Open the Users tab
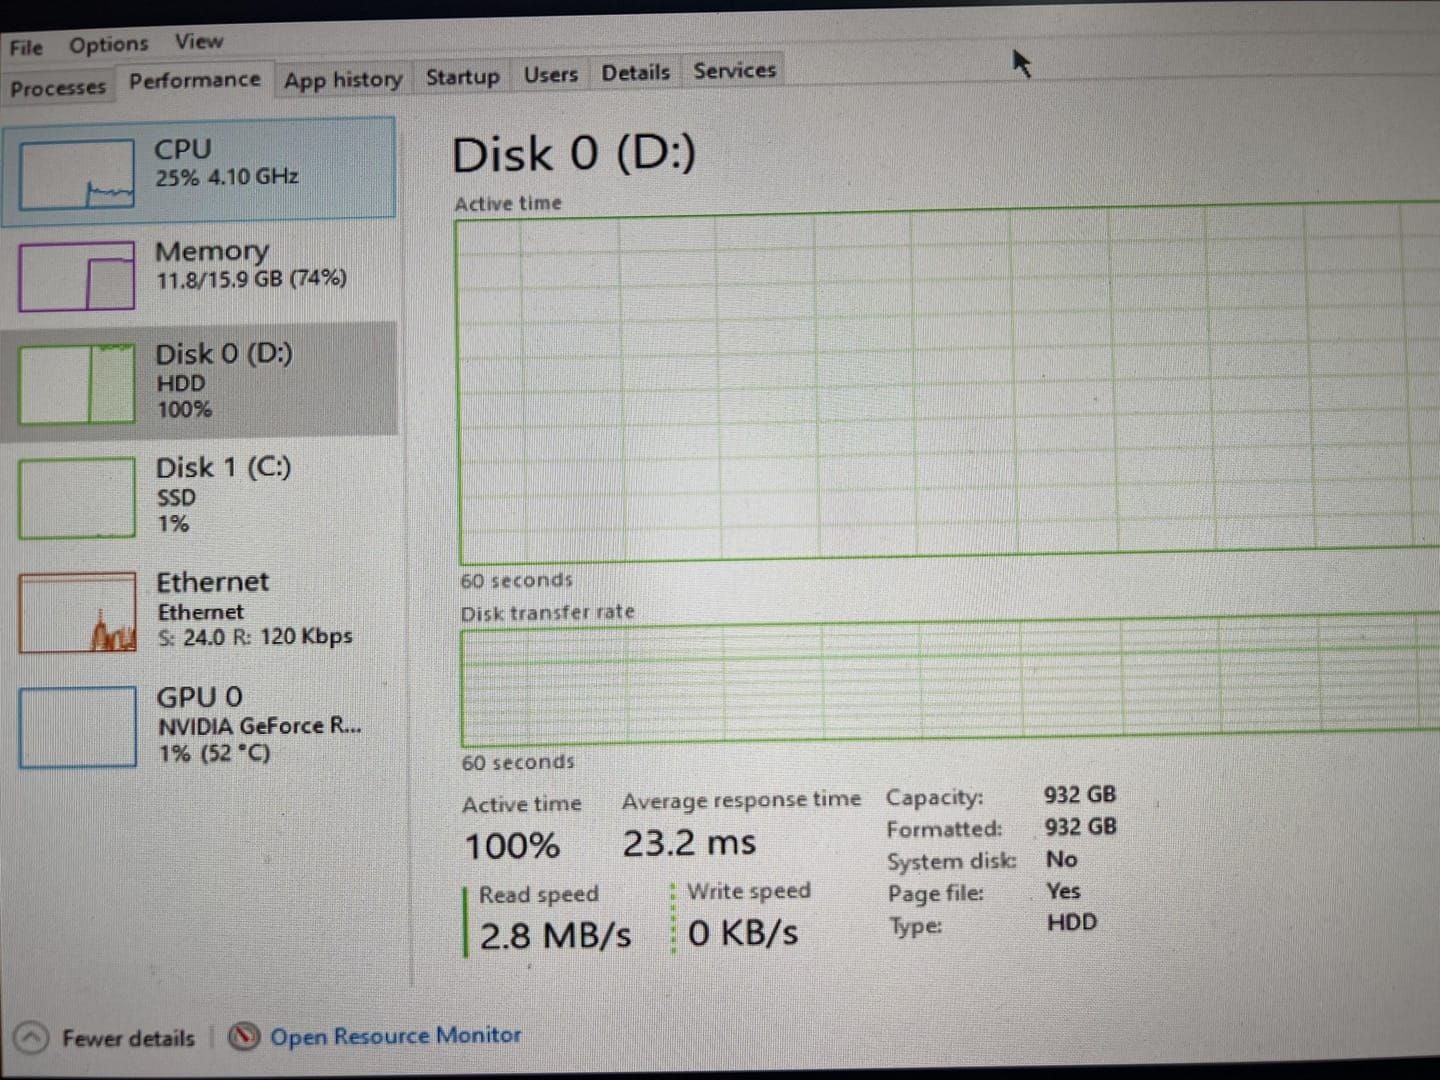The image size is (1440, 1080). 551,75
